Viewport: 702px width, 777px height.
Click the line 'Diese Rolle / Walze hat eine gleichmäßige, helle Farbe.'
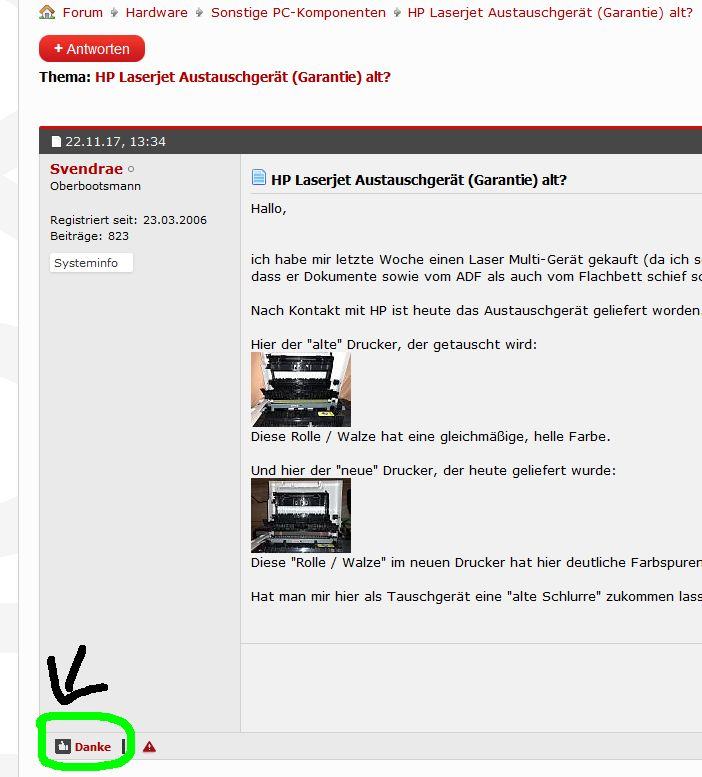pyautogui.click(x=431, y=437)
